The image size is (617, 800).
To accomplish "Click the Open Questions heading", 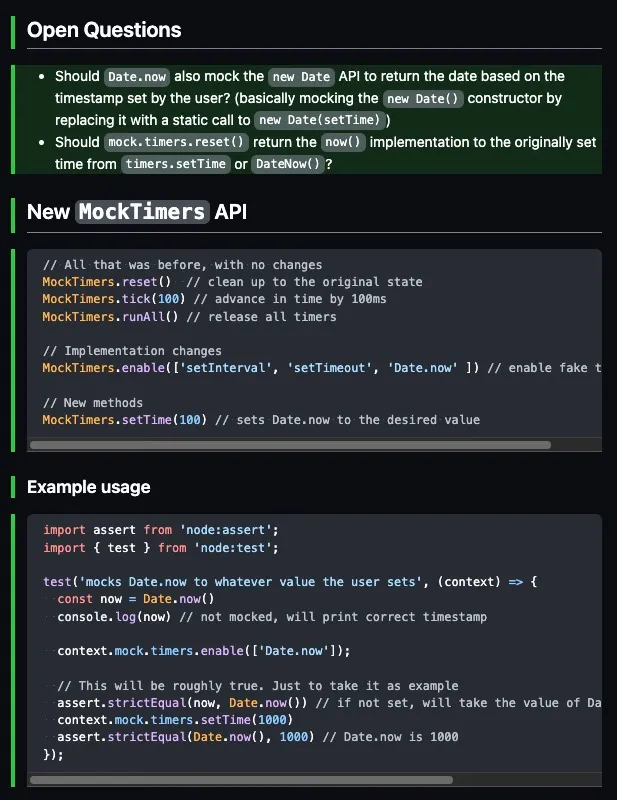I will pyautogui.click(x=104, y=30).
